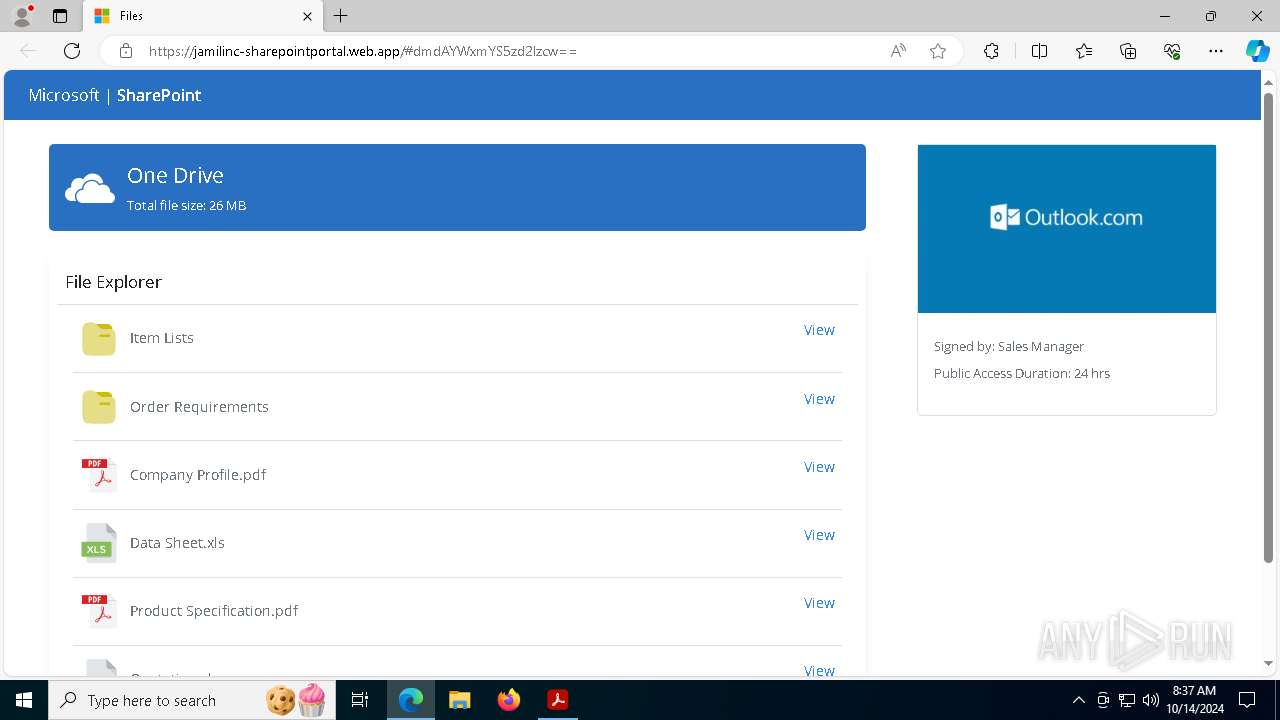View Data Sheet.xls
This screenshot has height=720, width=1280.
click(x=819, y=535)
